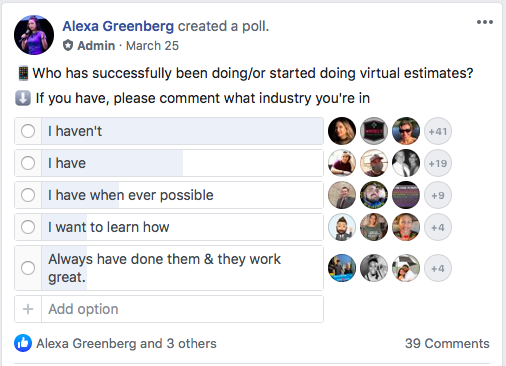Open Alexa Greenberg's profile name link

click(118, 26)
